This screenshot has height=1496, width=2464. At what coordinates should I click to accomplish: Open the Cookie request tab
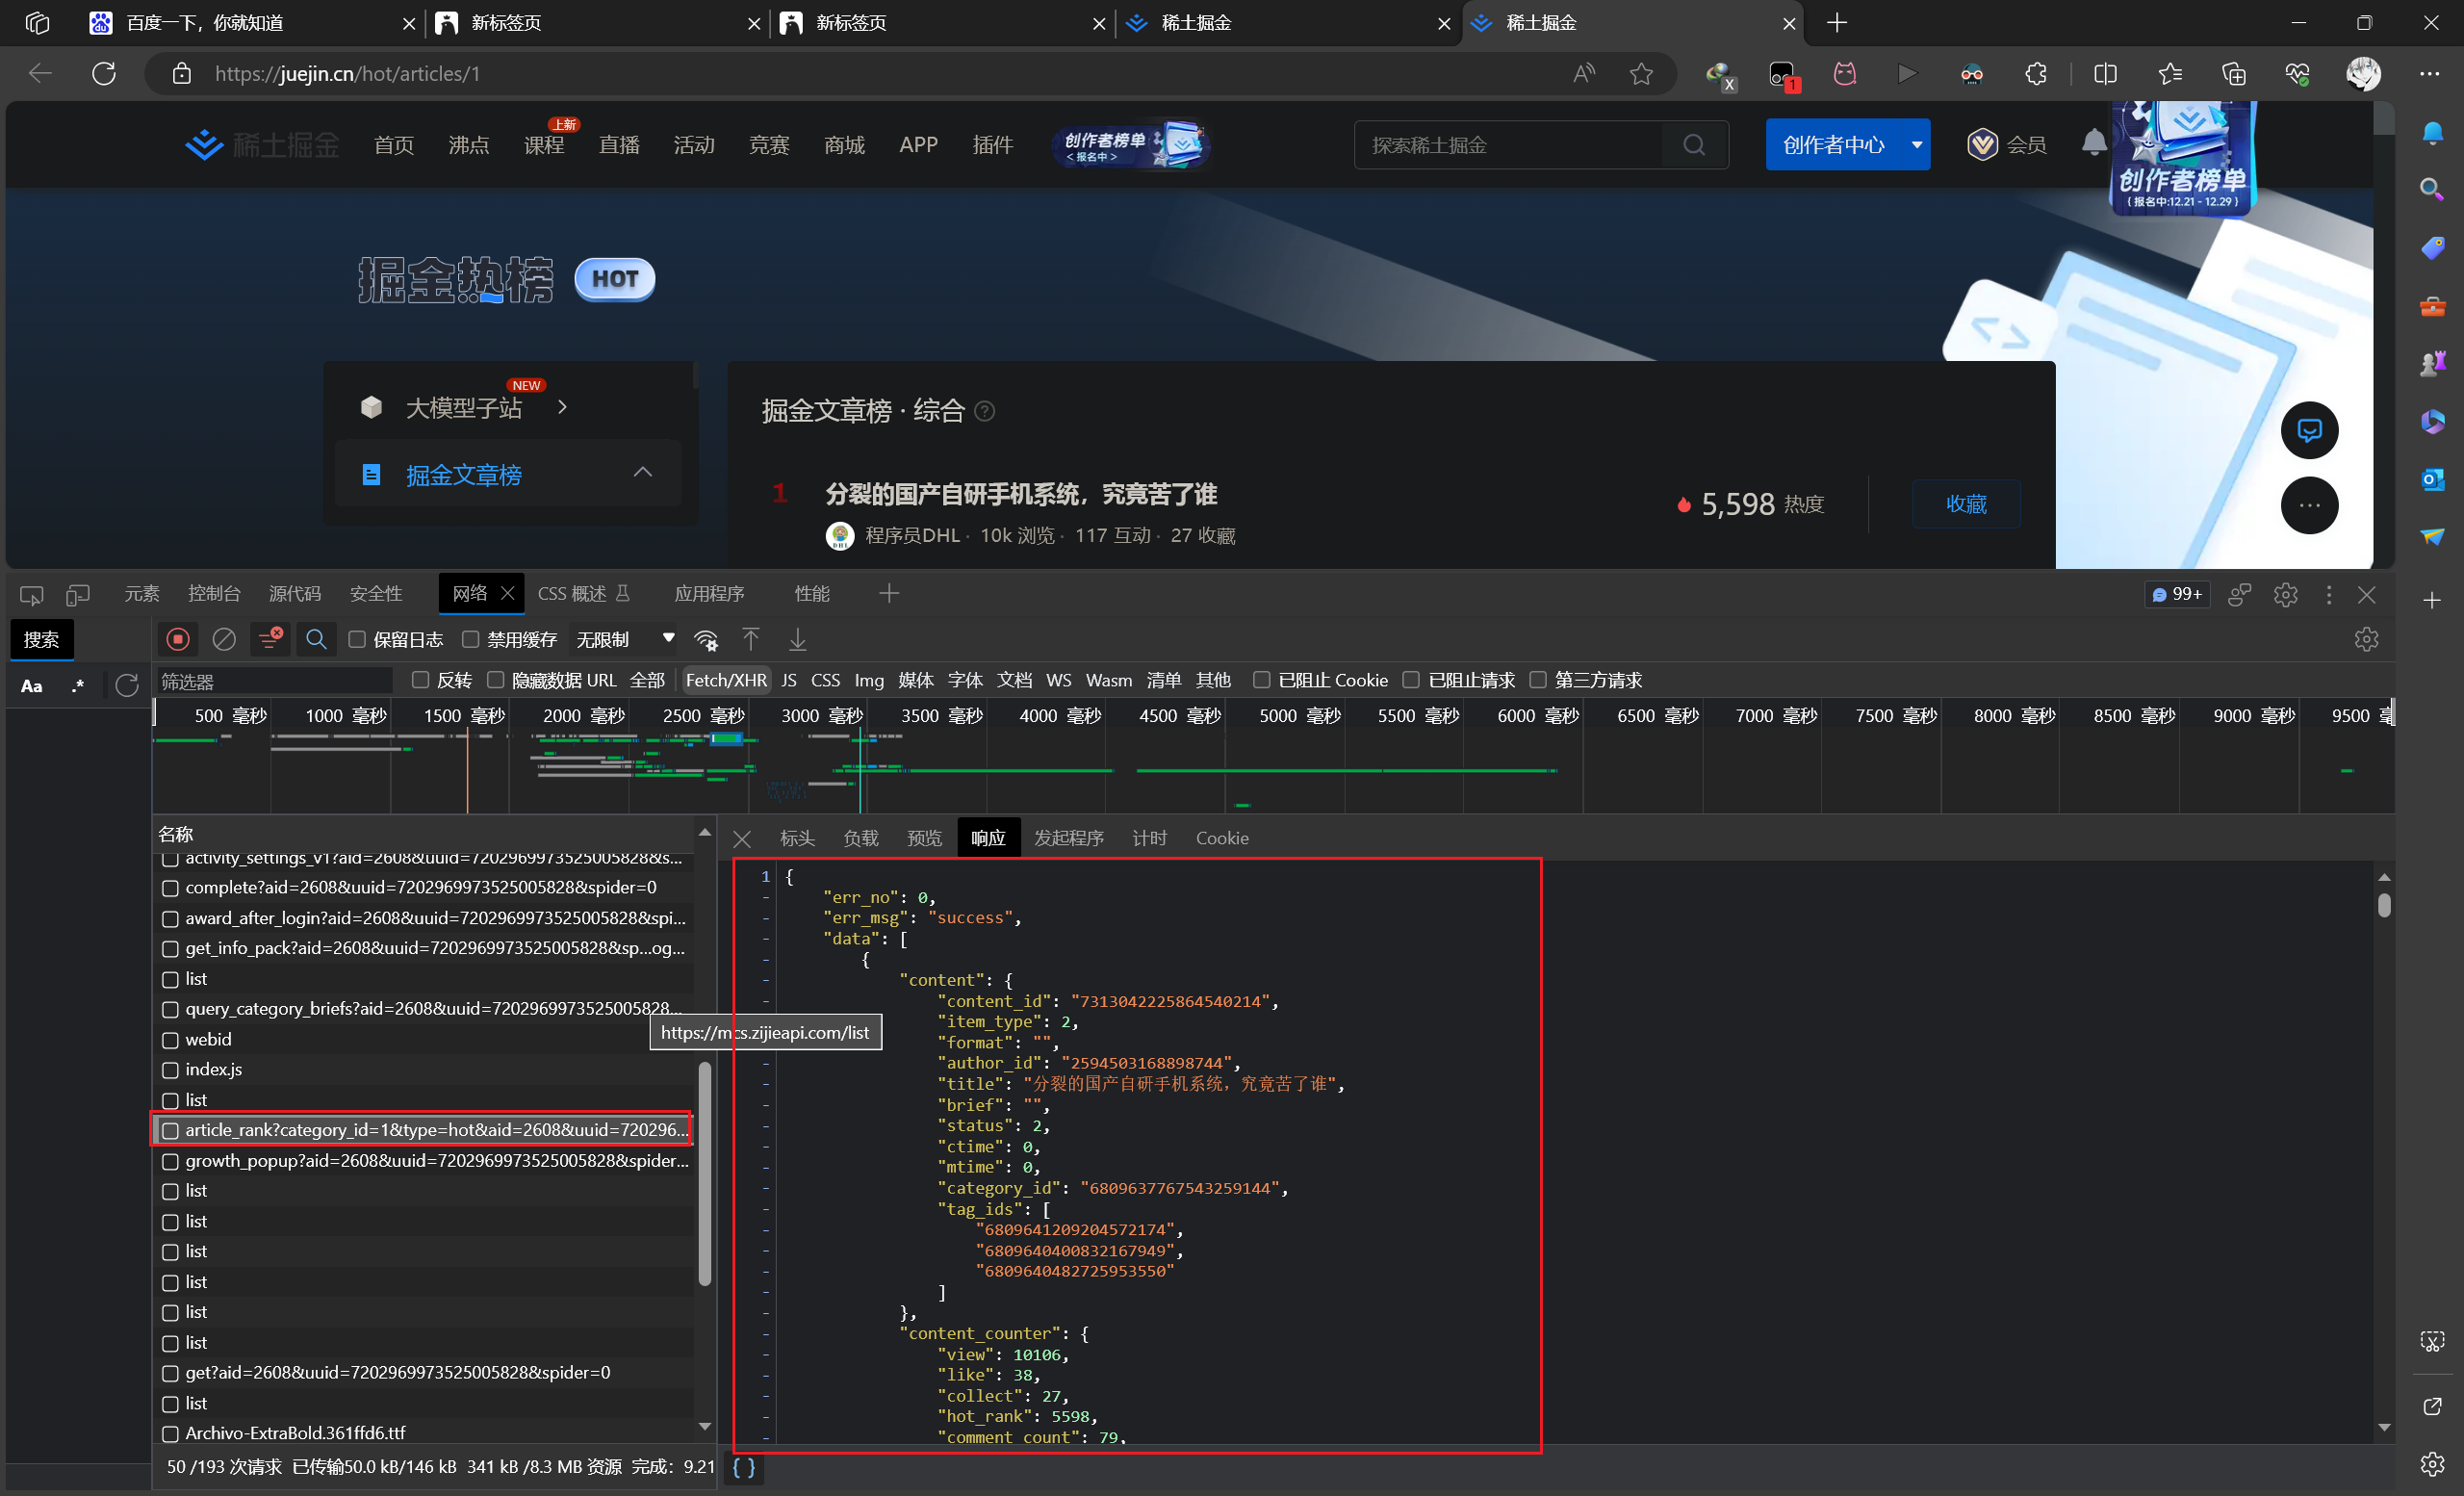point(1222,838)
